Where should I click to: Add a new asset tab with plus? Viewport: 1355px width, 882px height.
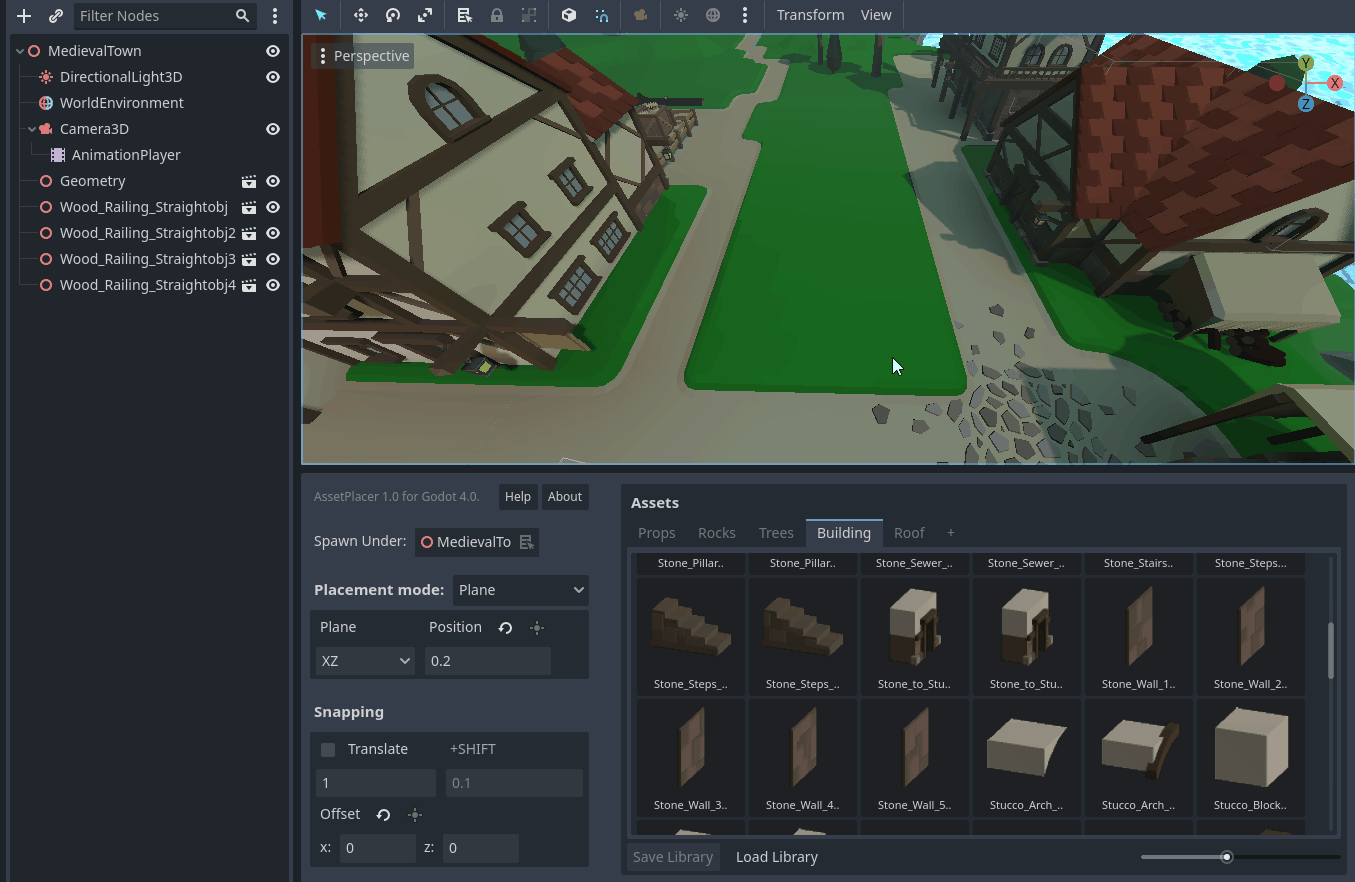click(x=951, y=533)
